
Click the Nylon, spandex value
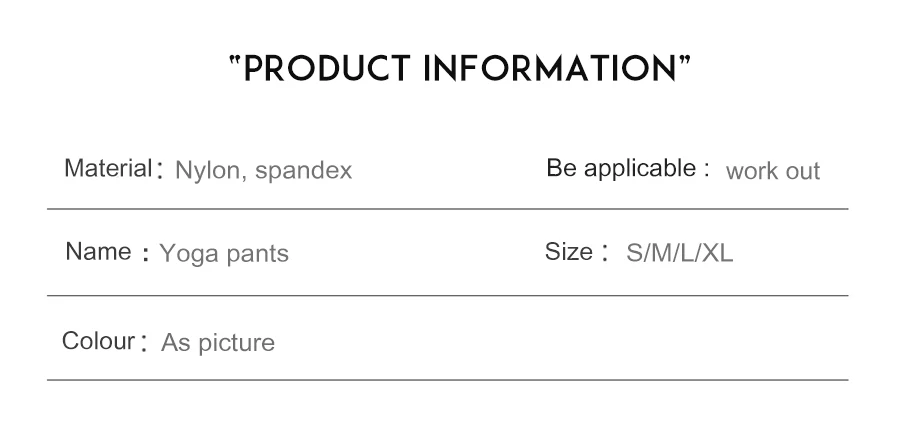pos(263,171)
